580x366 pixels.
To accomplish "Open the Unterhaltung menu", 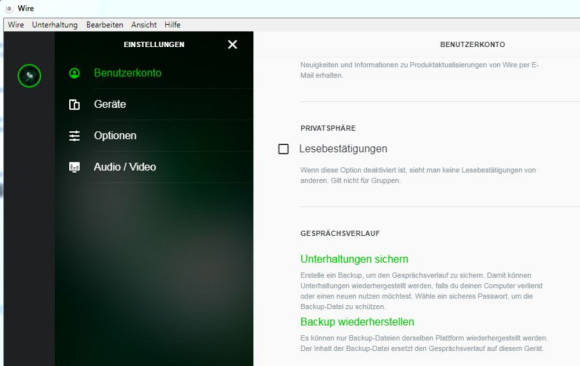I will pos(55,25).
